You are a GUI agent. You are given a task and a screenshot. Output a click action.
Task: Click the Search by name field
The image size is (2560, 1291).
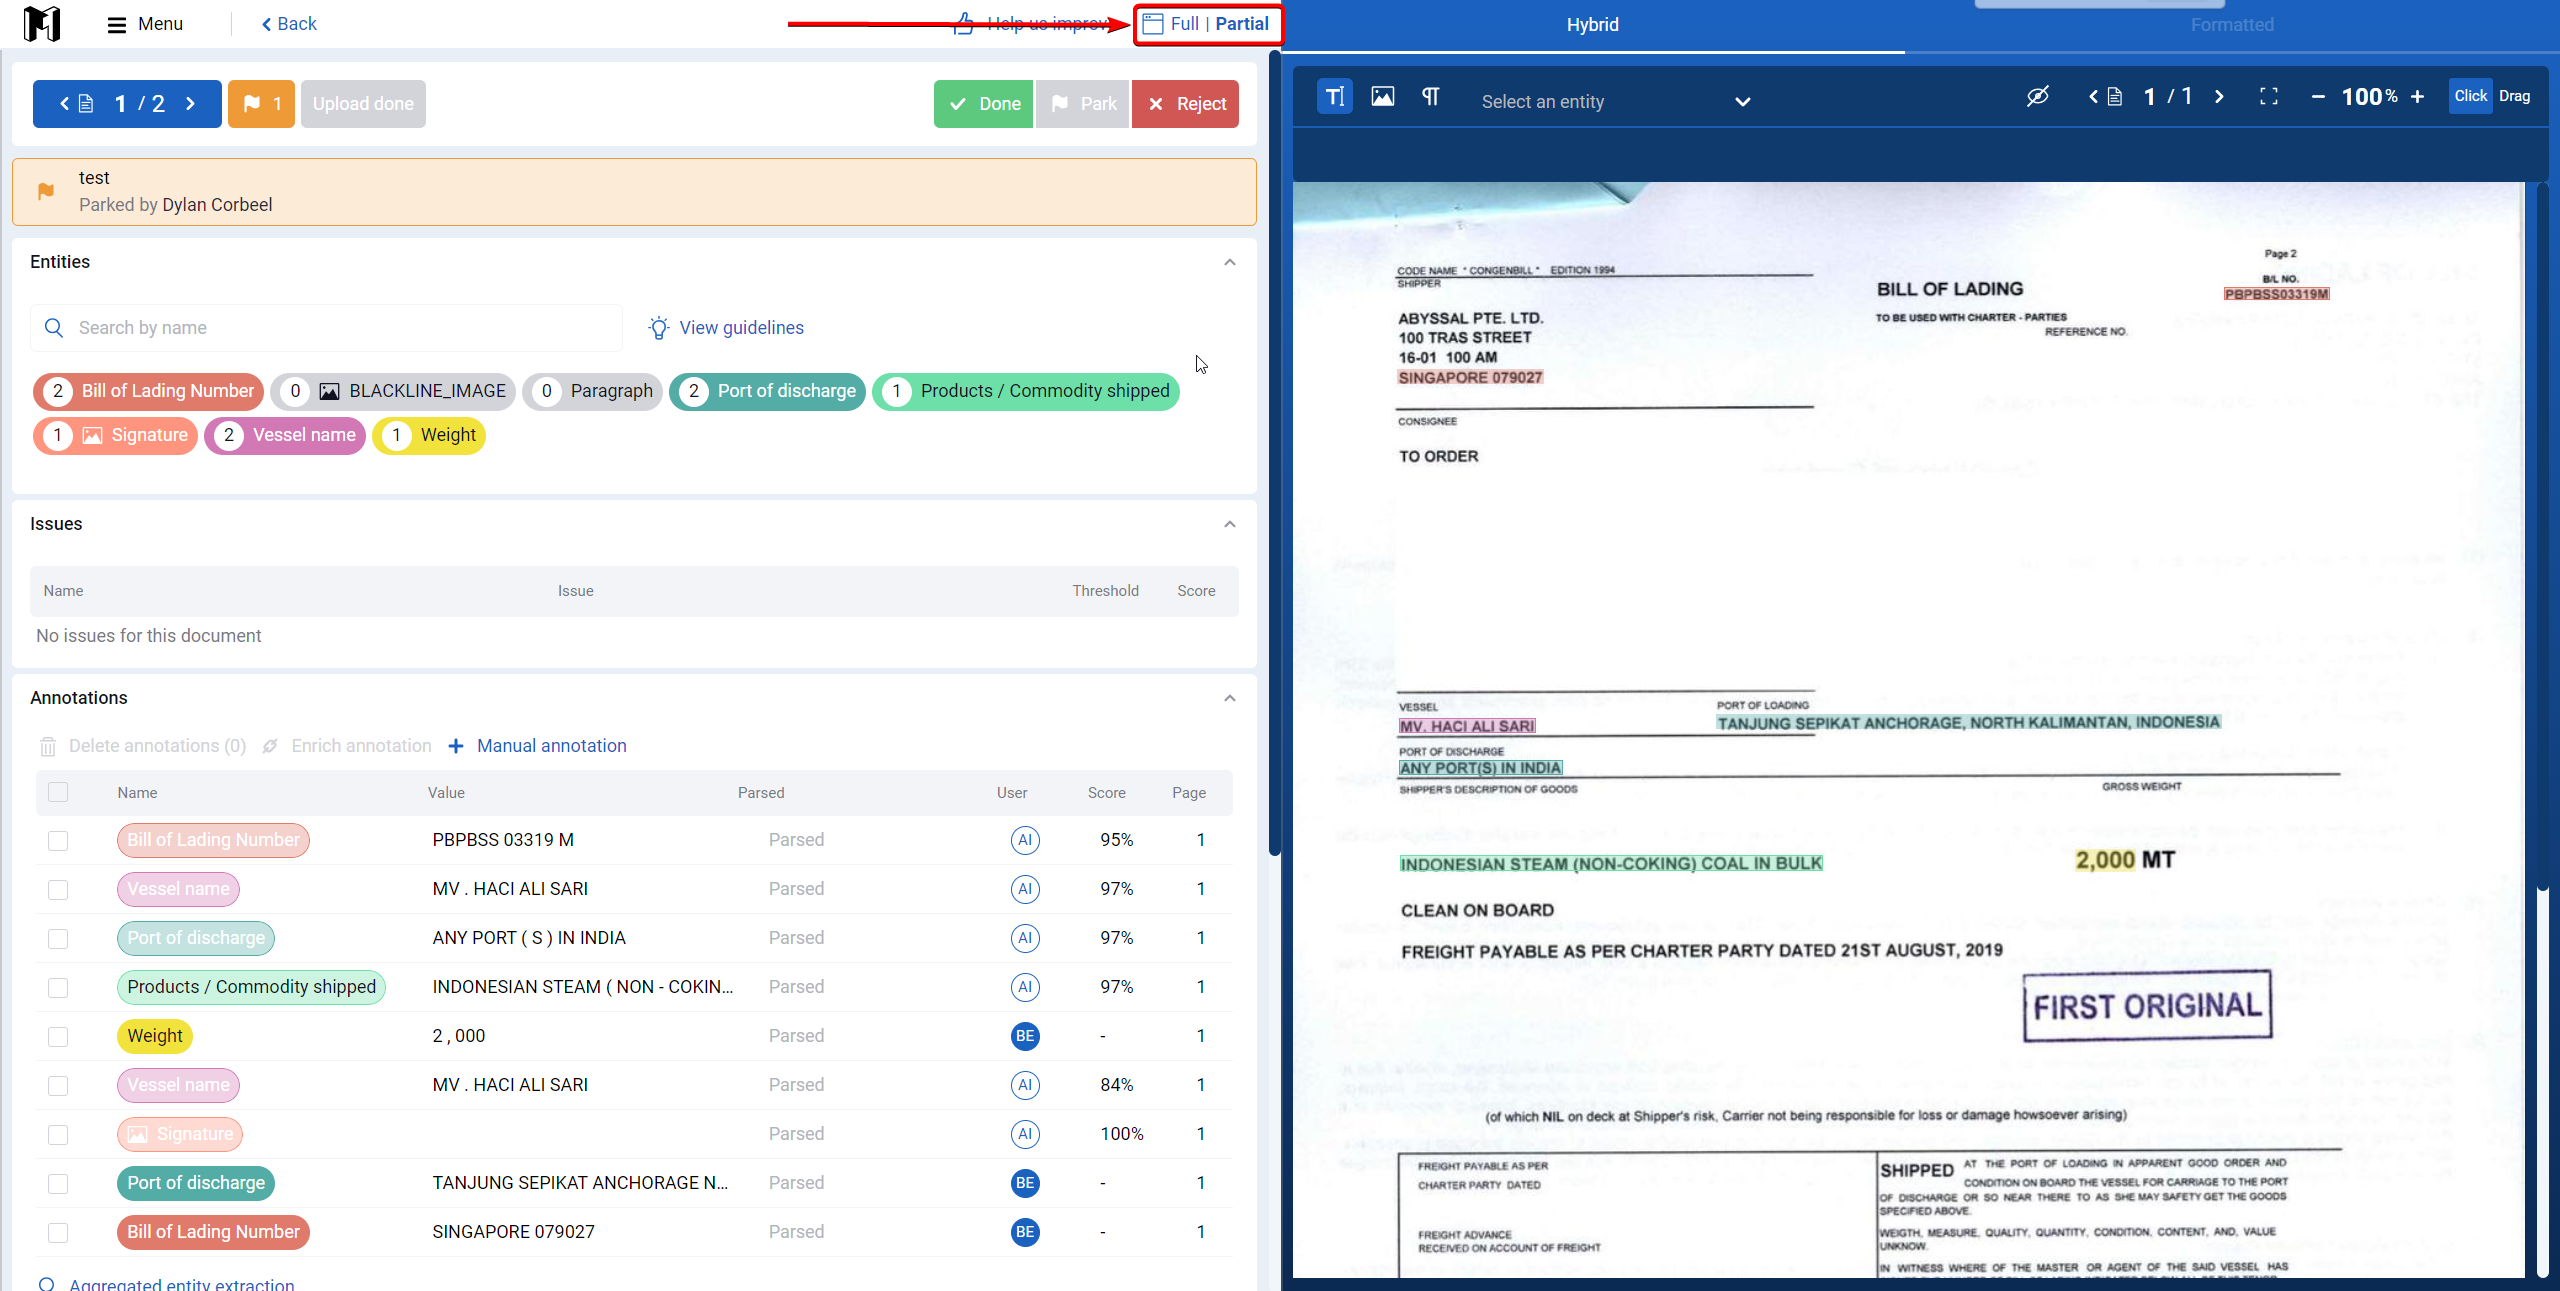[326, 328]
